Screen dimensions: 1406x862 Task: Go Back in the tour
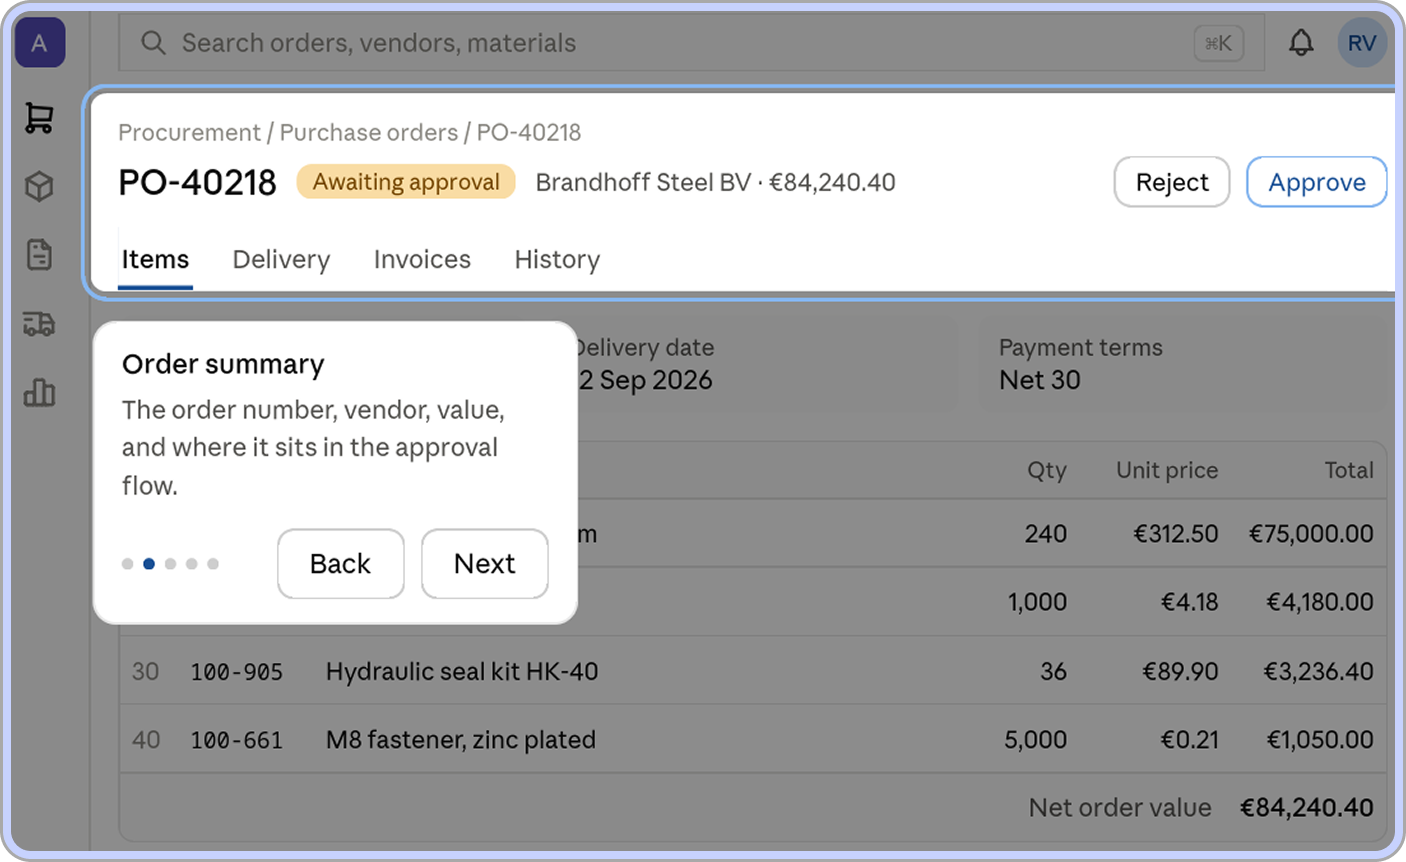coord(341,564)
